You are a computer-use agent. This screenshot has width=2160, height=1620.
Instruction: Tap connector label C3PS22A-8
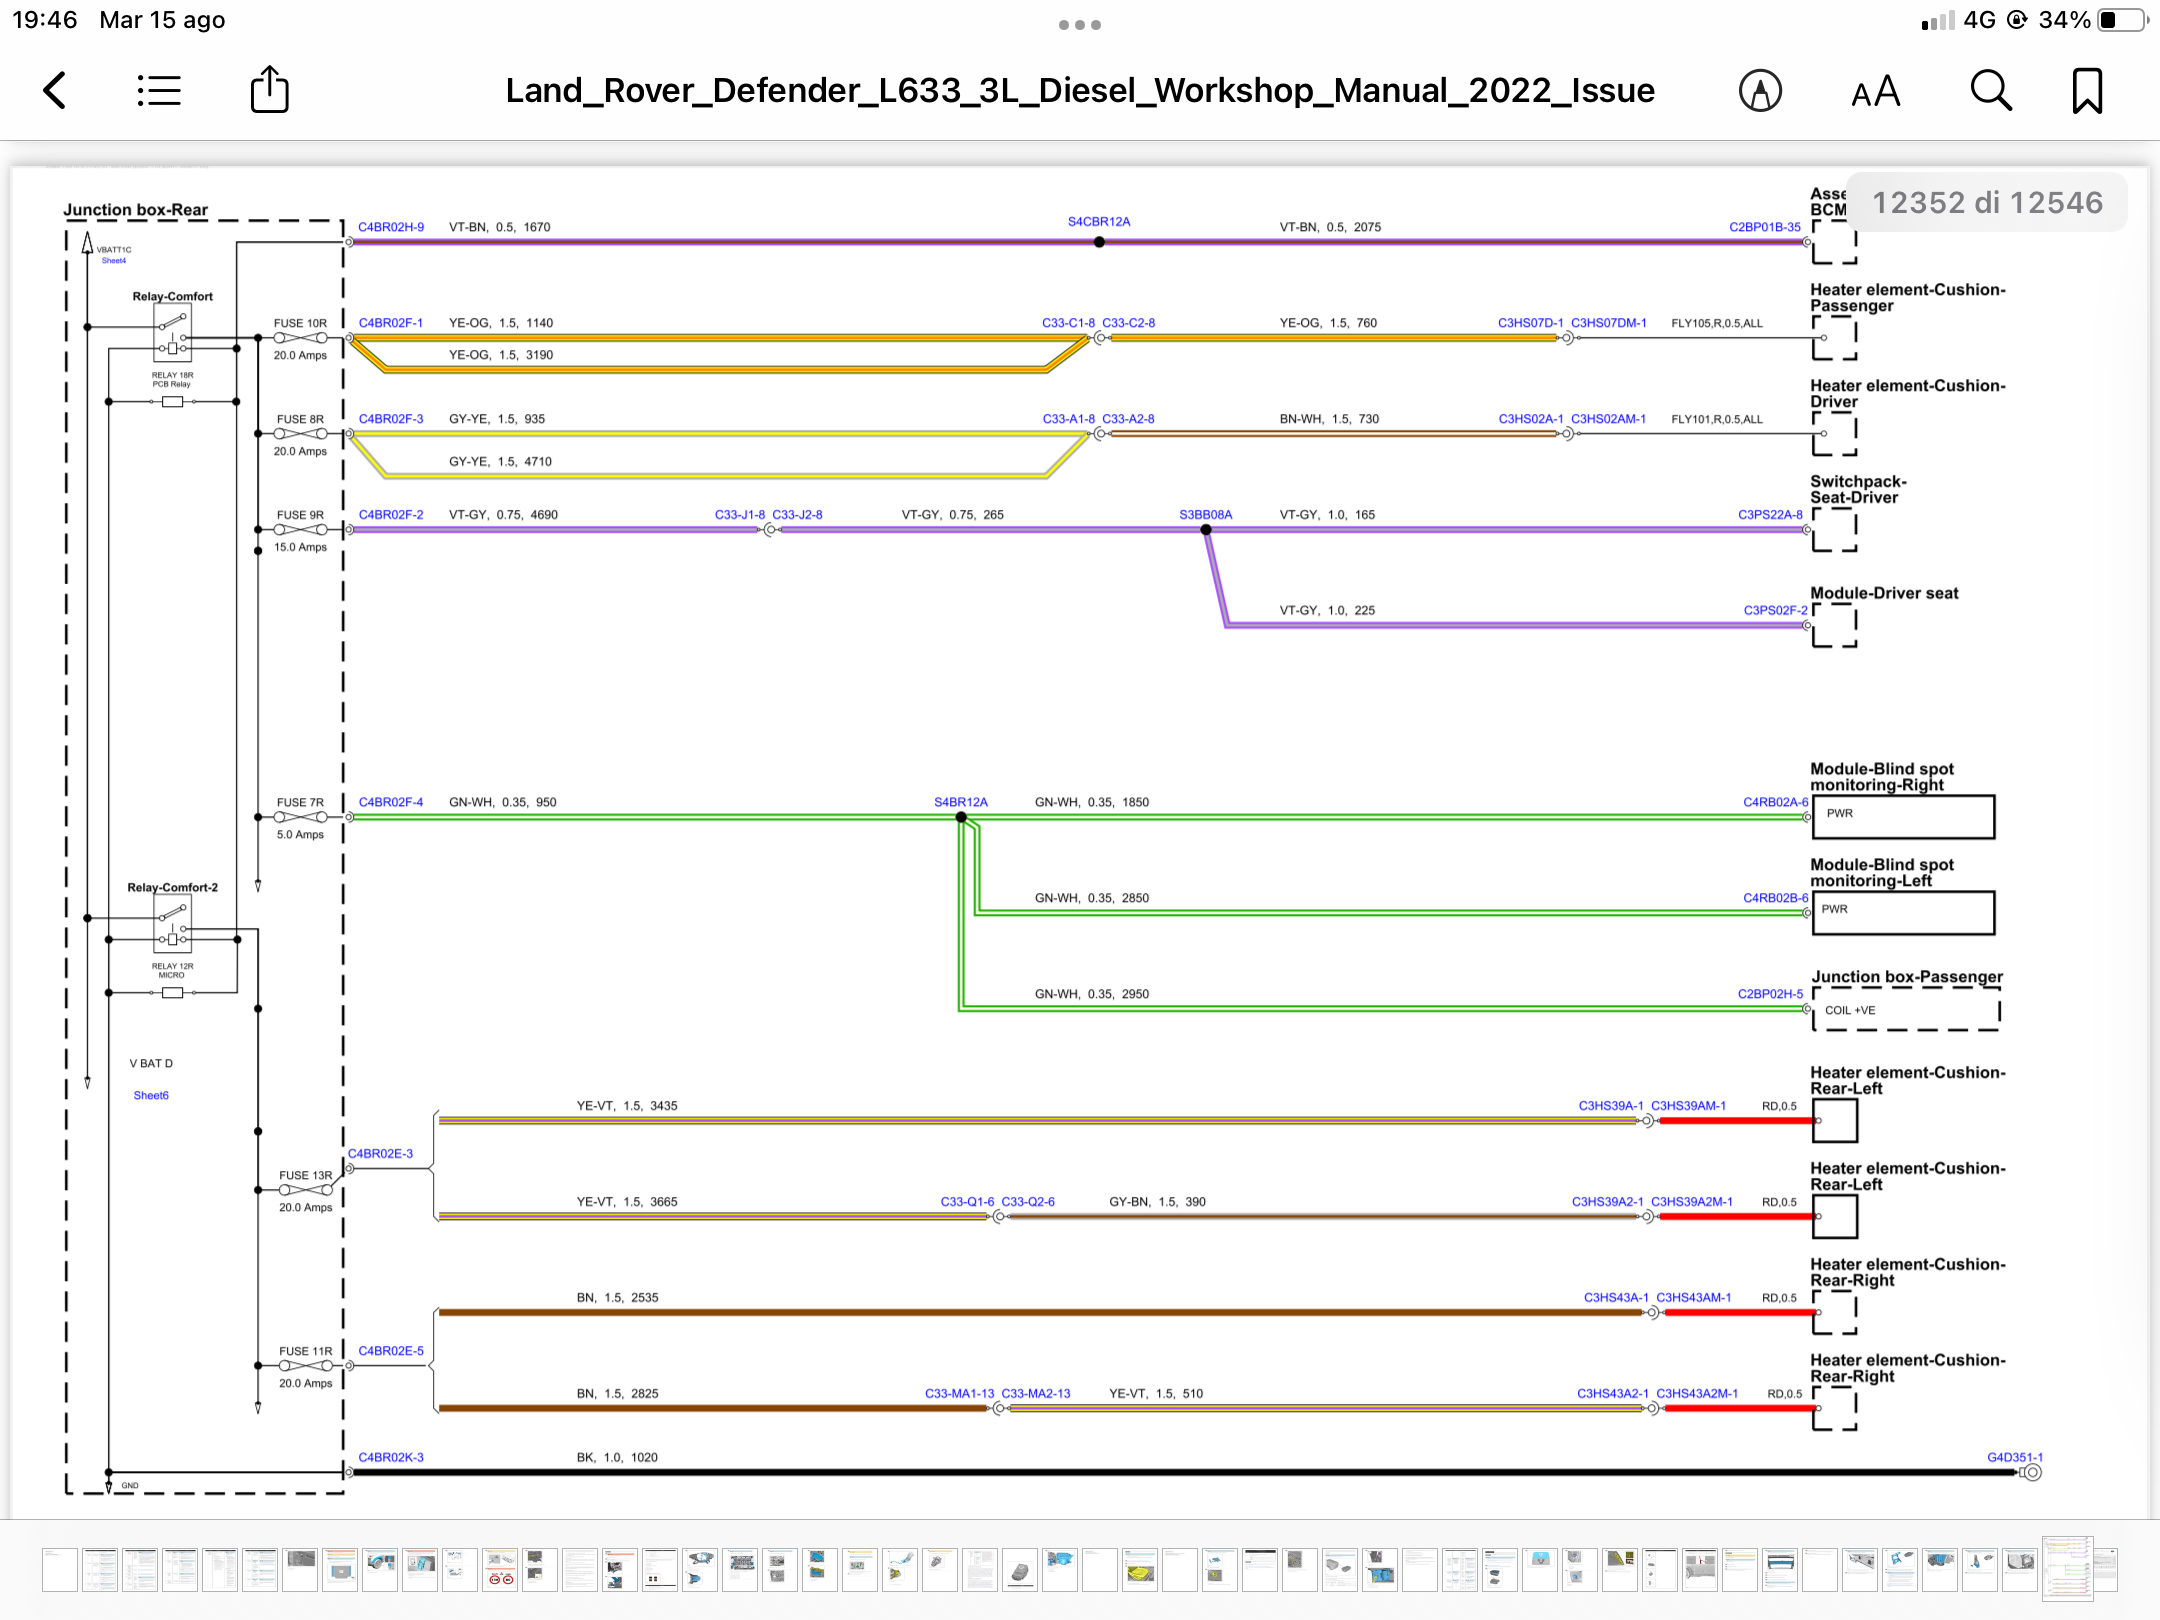[x=1770, y=515]
